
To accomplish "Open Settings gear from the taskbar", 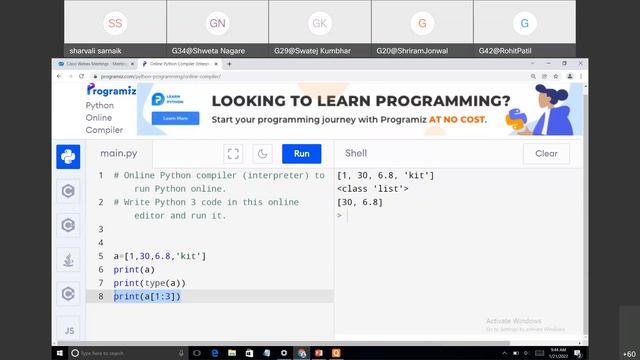I will tap(284, 353).
